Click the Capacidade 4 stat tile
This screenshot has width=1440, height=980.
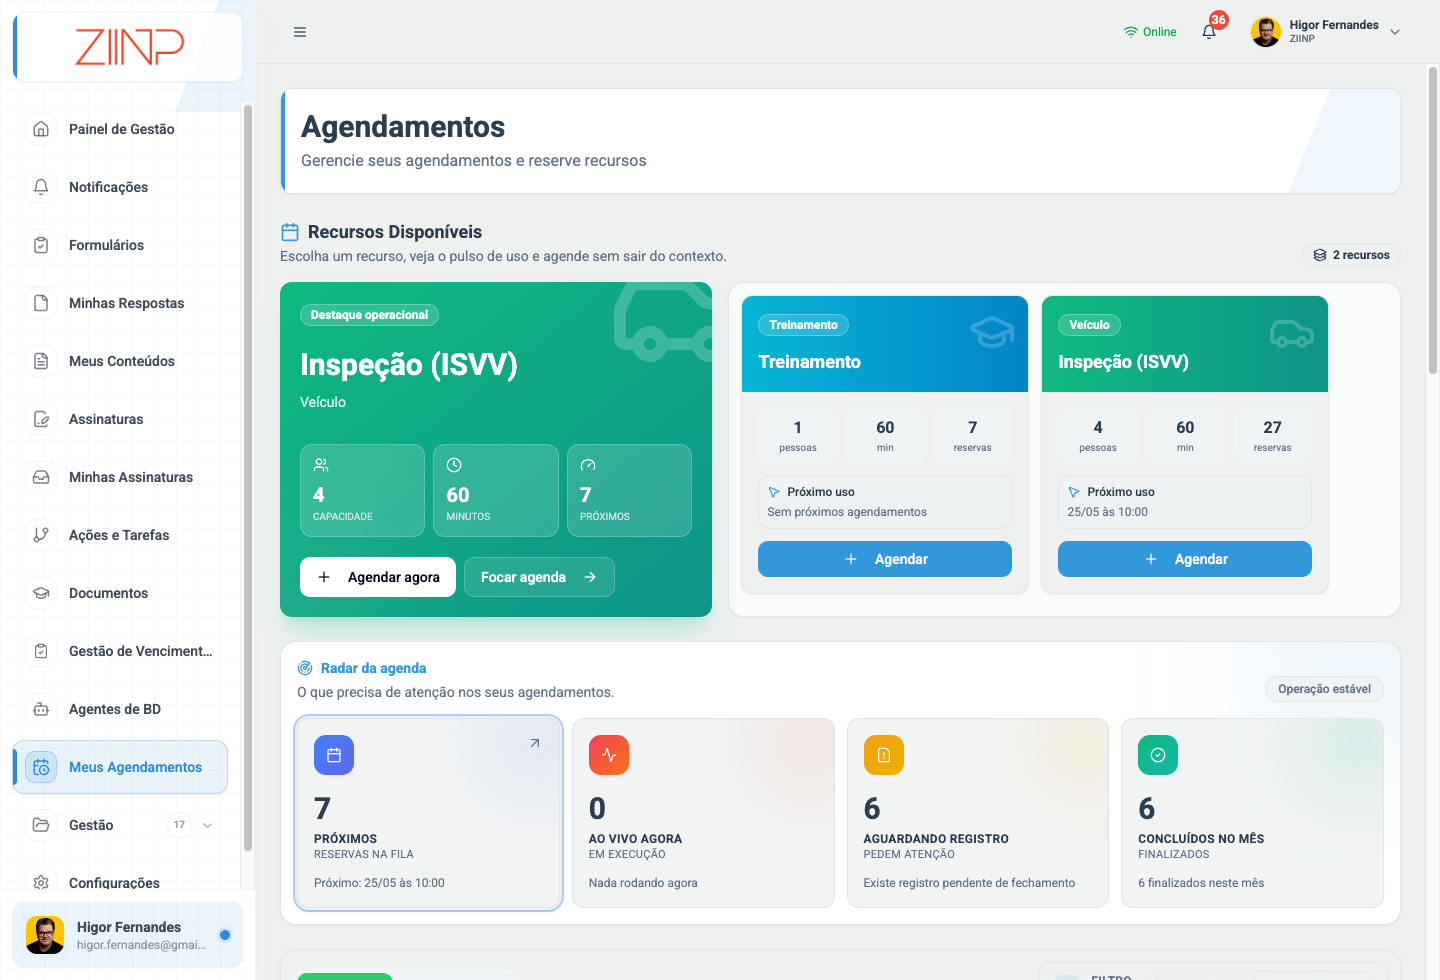tap(362, 490)
